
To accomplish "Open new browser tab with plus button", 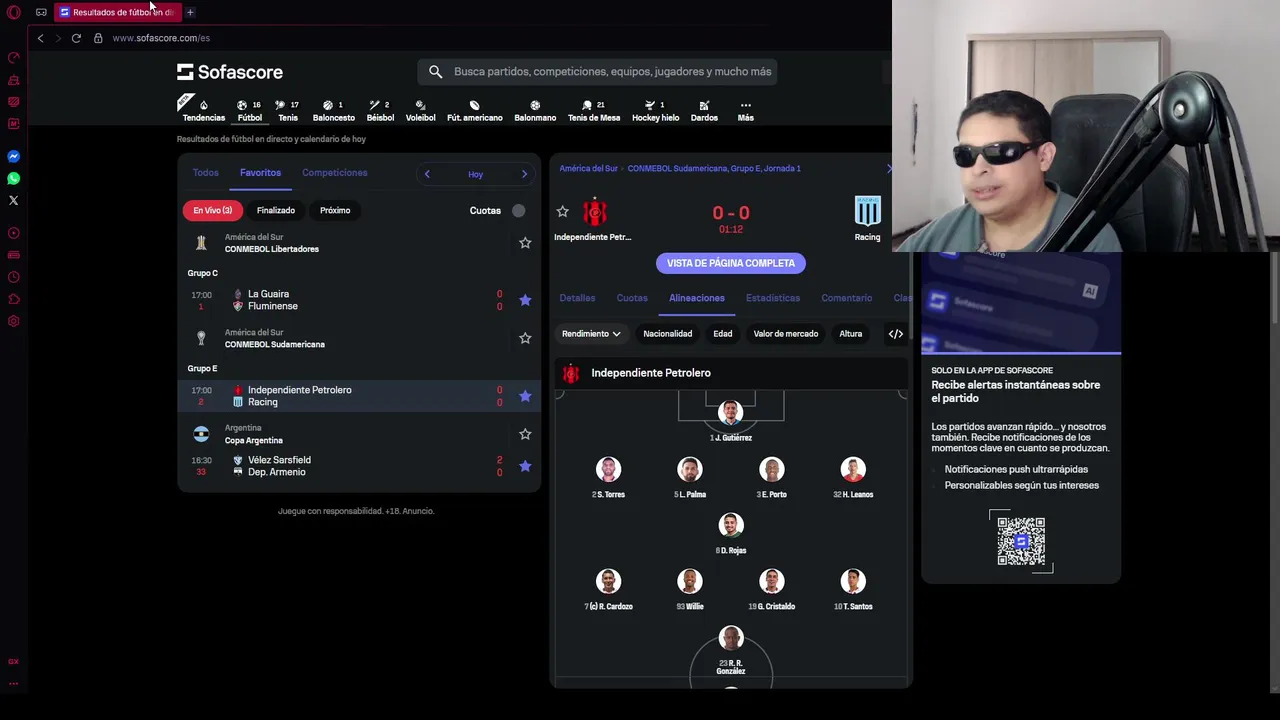I will tap(190, 12).
